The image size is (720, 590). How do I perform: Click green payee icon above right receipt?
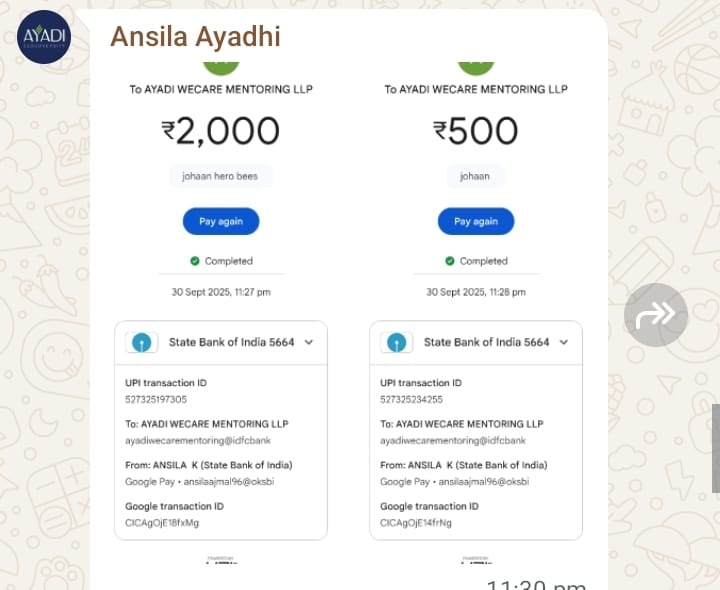476,63
